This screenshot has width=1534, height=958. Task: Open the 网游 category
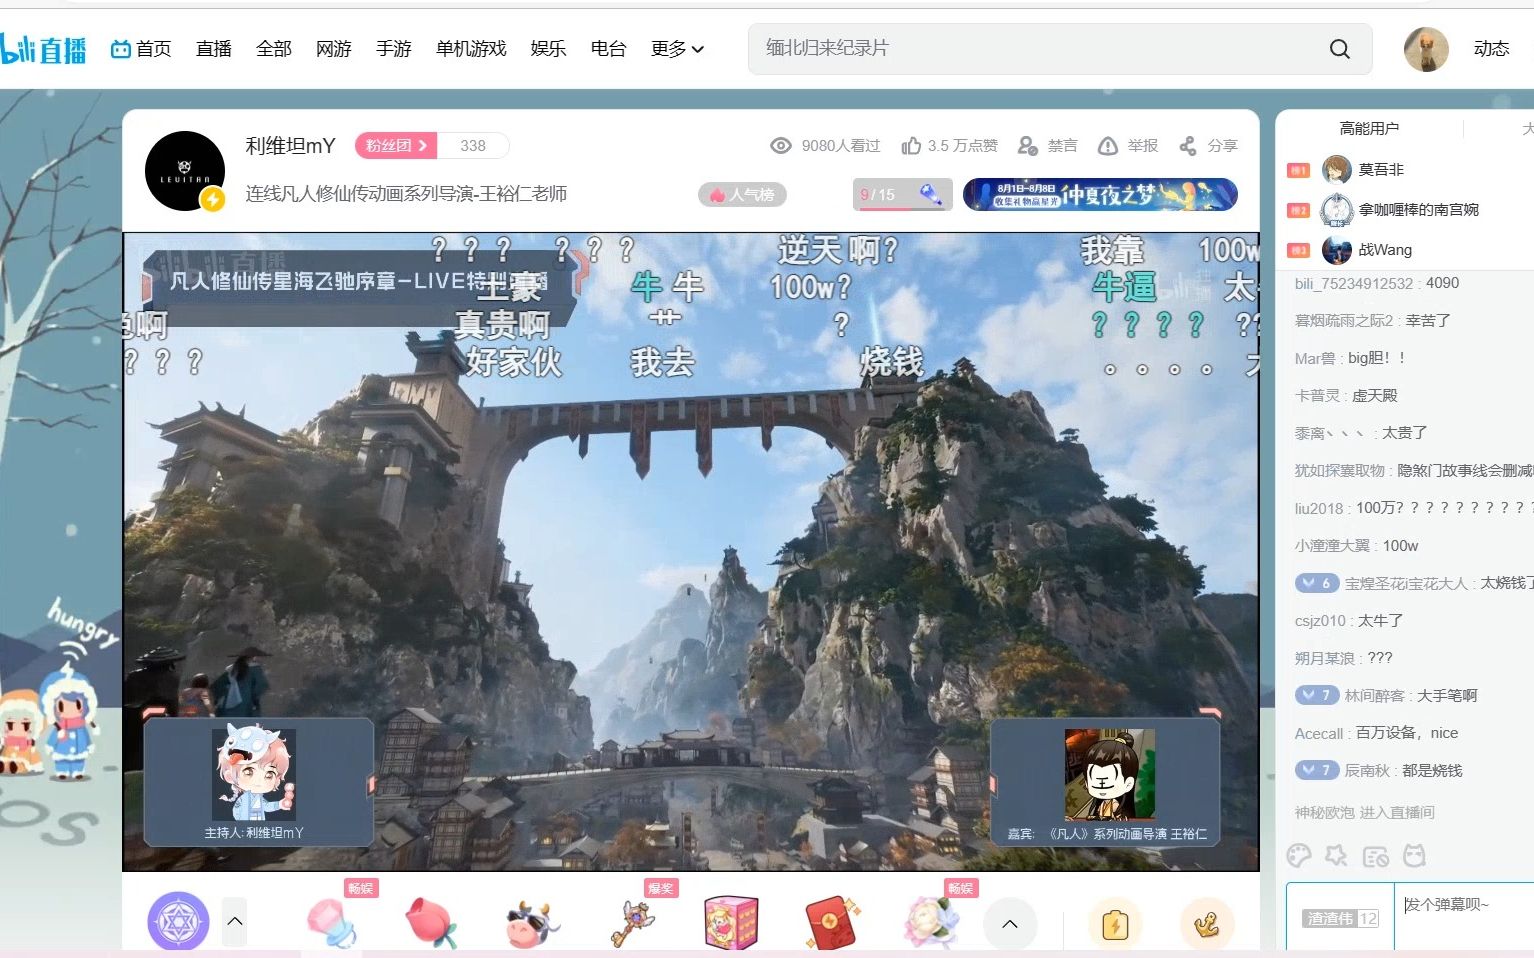pyautogui.click(x=334, y=49)
